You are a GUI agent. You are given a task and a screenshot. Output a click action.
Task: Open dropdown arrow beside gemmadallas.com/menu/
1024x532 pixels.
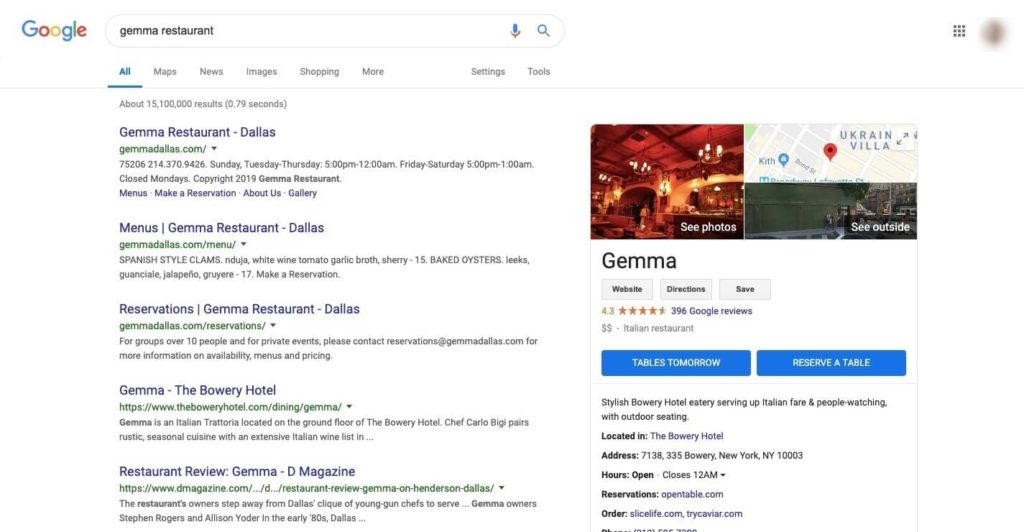244,244
